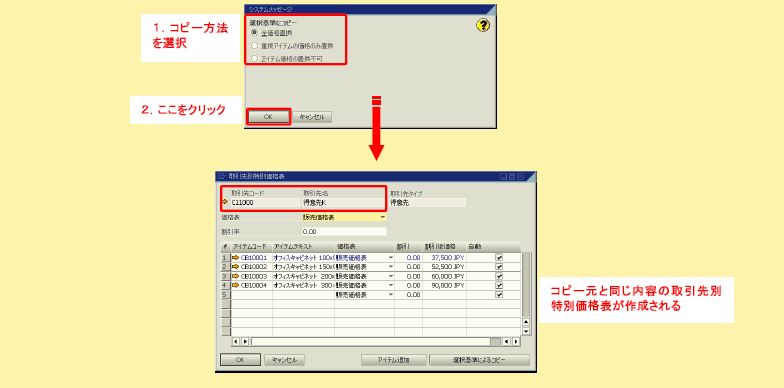The width and height of the screenshot is (784, 388).
Task: Expand the price list dropdown in row 1
Action: coord(390,258)
